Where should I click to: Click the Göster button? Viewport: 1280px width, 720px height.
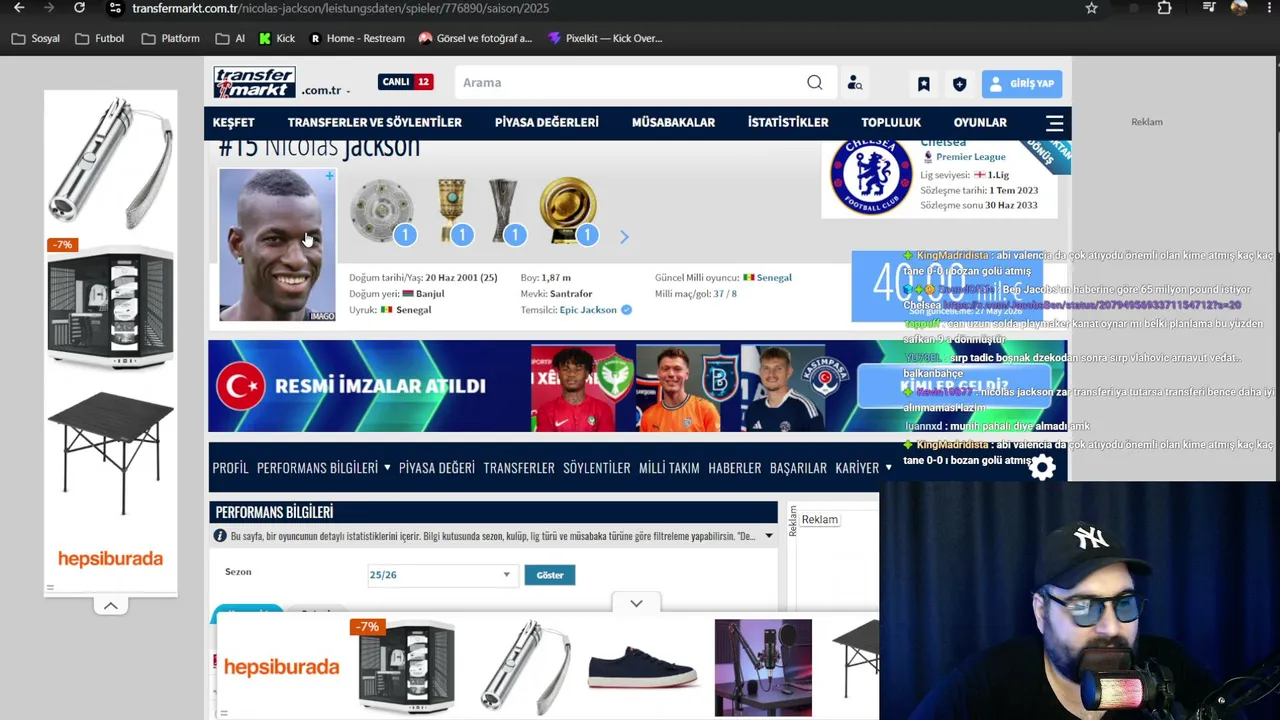click(x=550, y=575)
